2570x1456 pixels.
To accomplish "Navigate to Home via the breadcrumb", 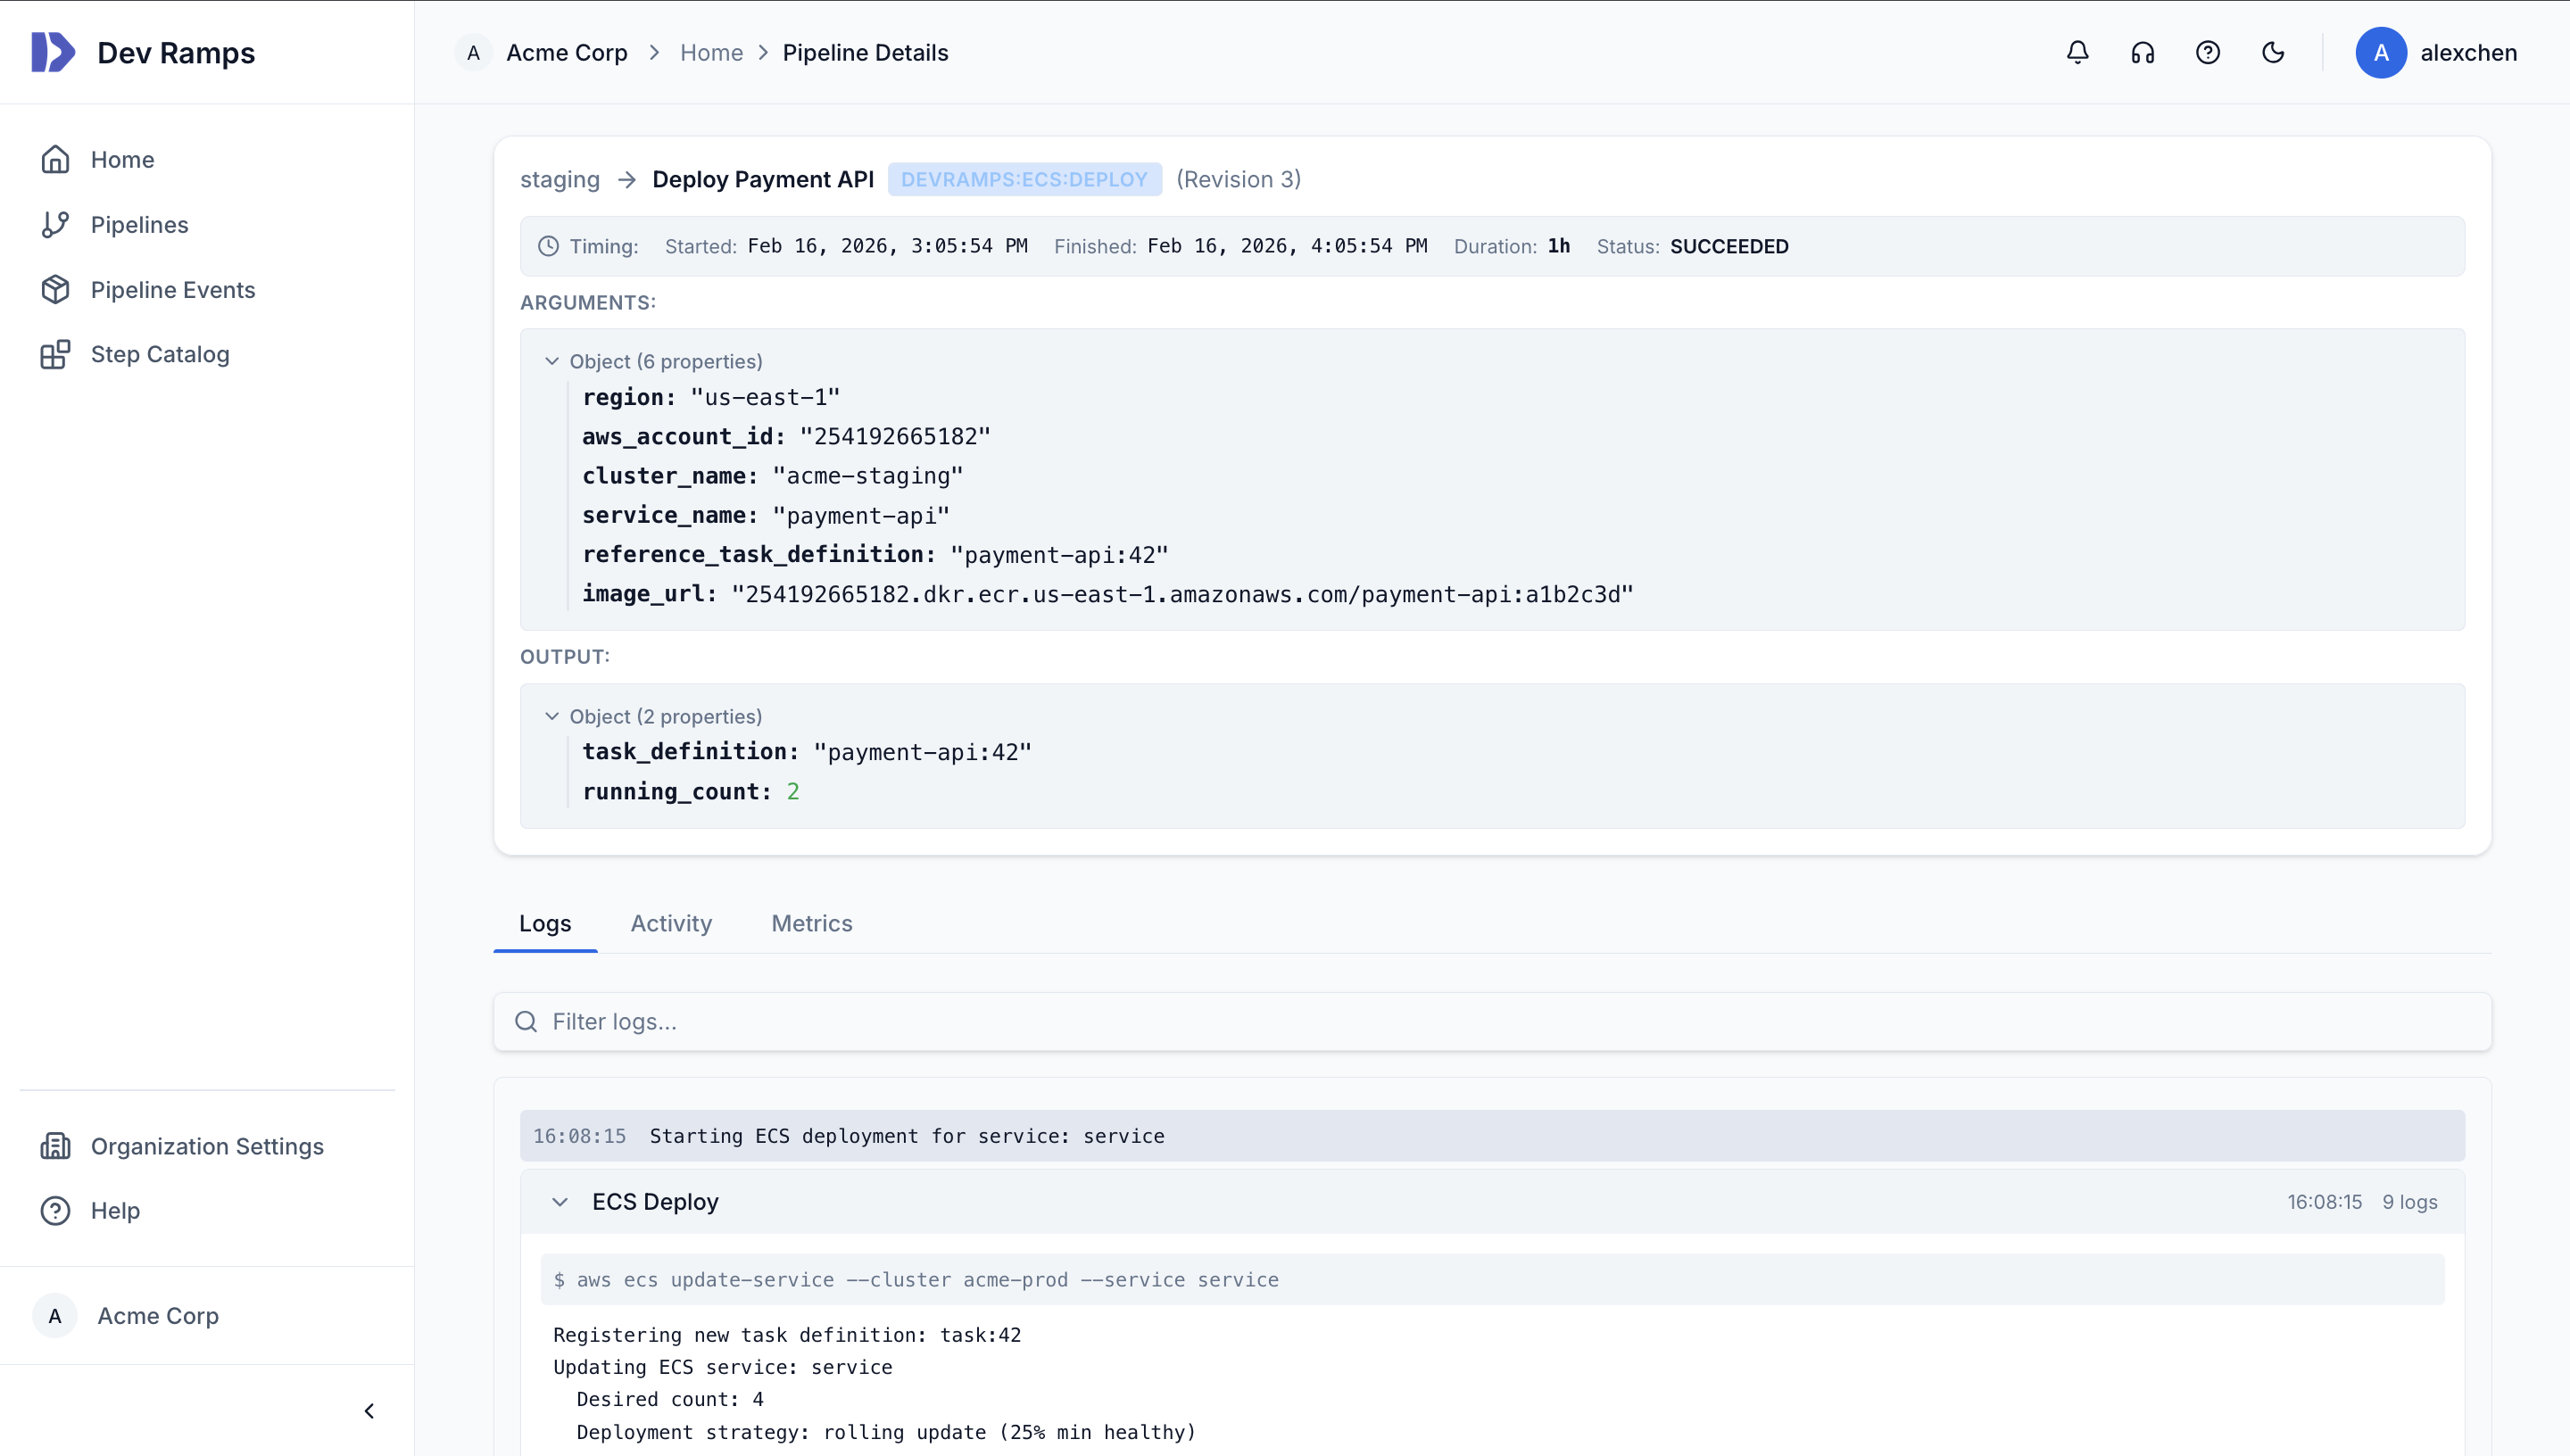I will 711,52.
